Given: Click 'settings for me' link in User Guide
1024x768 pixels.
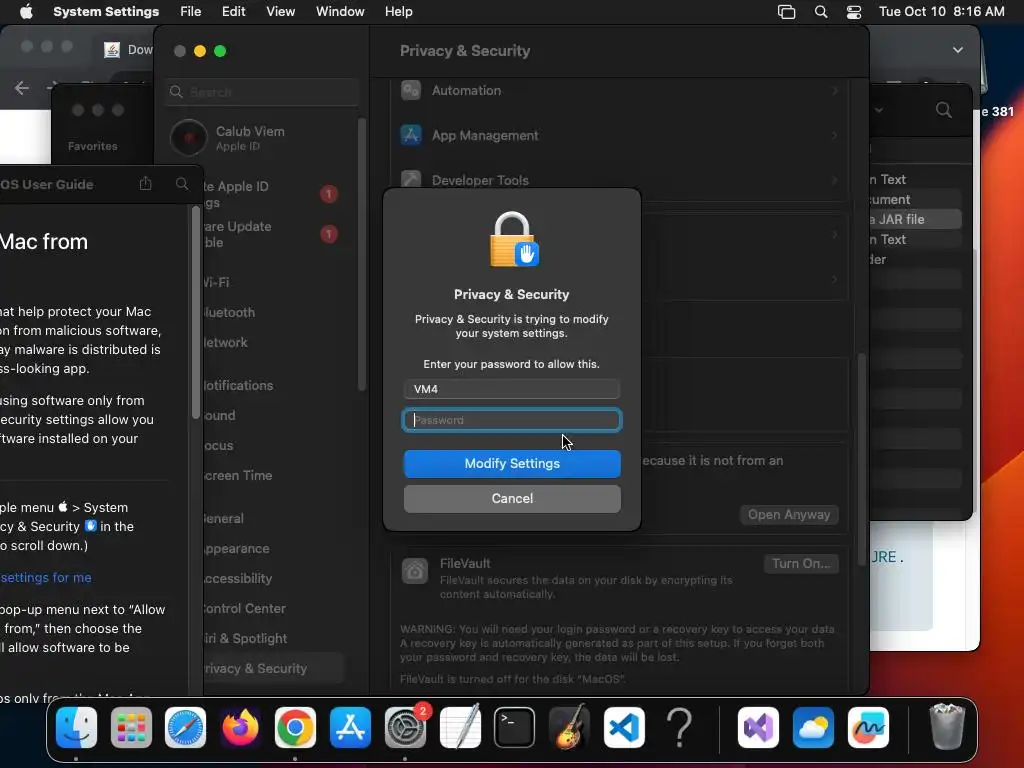Looking at the screenshot, I should [x=46, y=577].
